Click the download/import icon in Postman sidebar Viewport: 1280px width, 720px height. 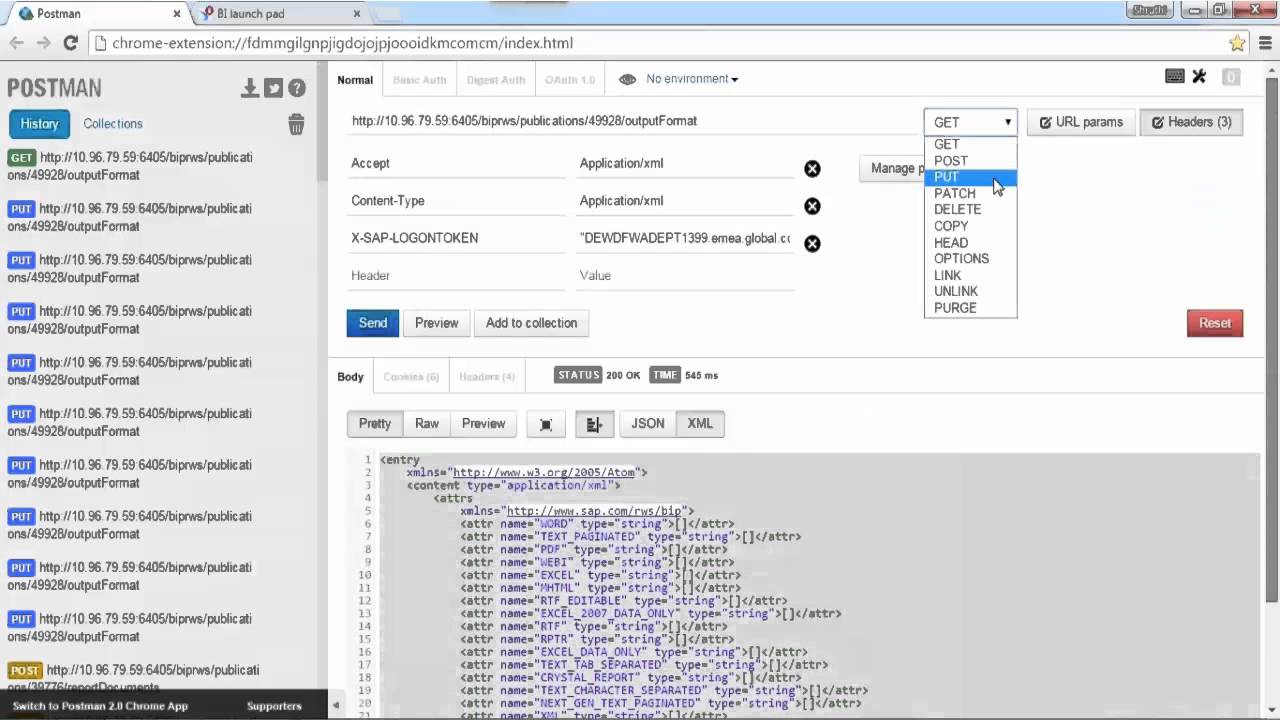point(250,88)
